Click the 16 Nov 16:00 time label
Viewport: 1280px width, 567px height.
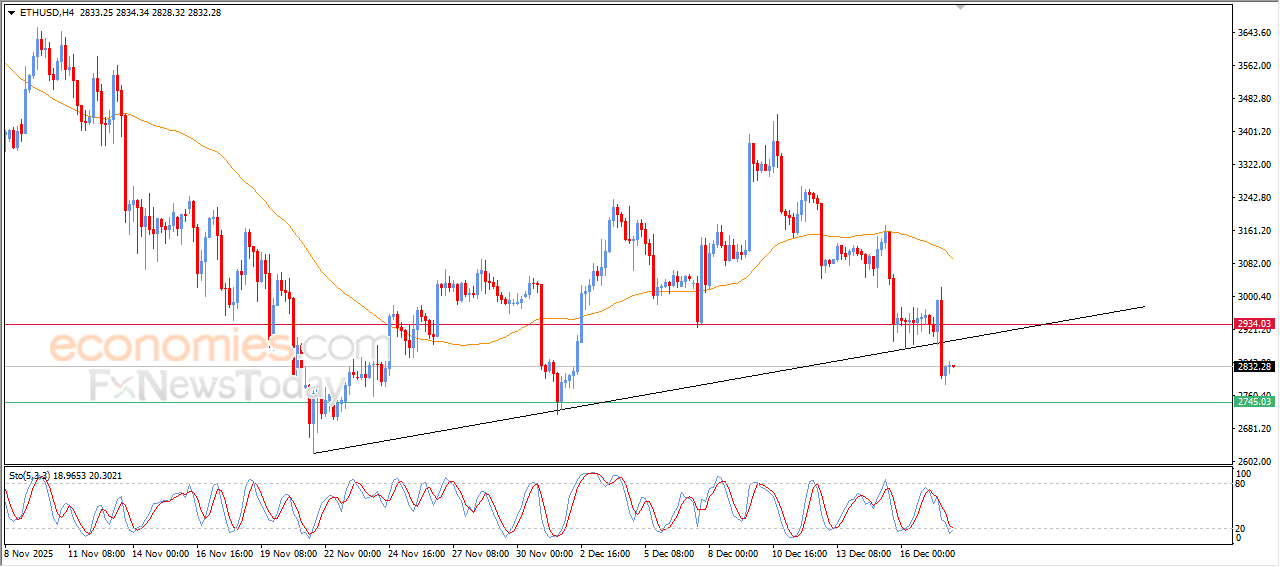[x=223, y=552]
